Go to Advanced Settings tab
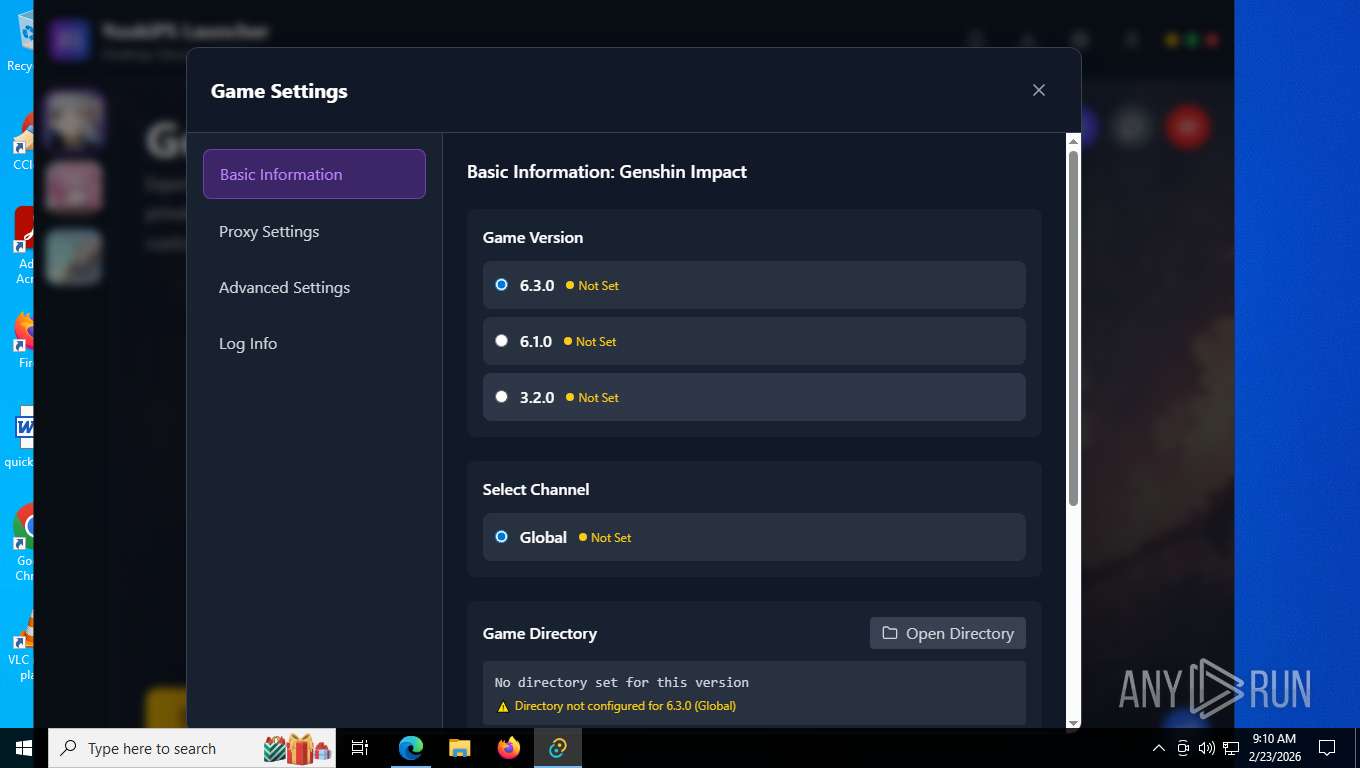1360x768 pixels. click(314, 287)
